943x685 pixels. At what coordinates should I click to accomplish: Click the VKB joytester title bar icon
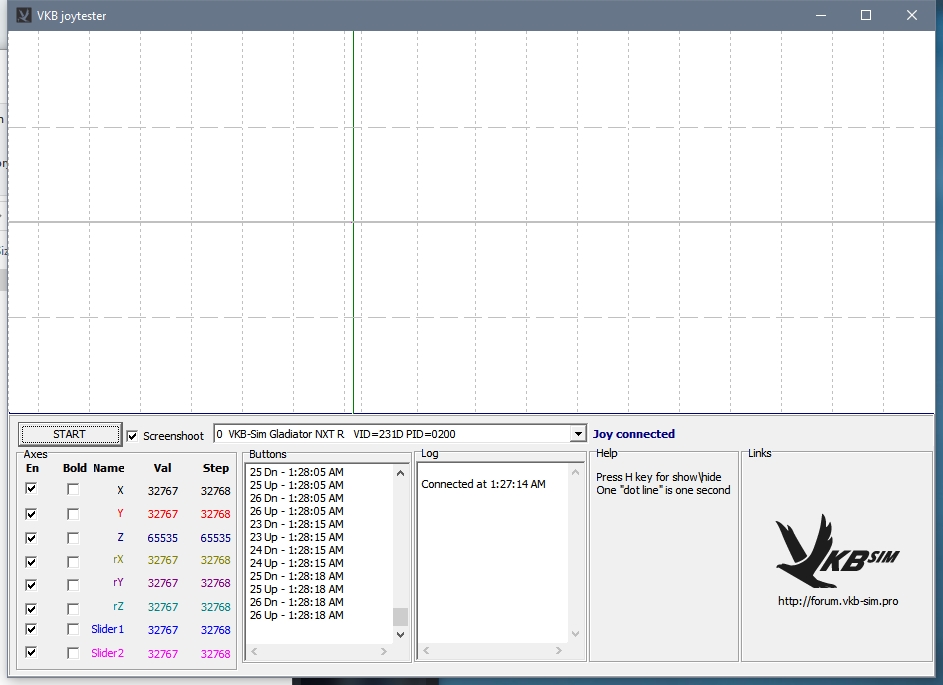point(24,15)
